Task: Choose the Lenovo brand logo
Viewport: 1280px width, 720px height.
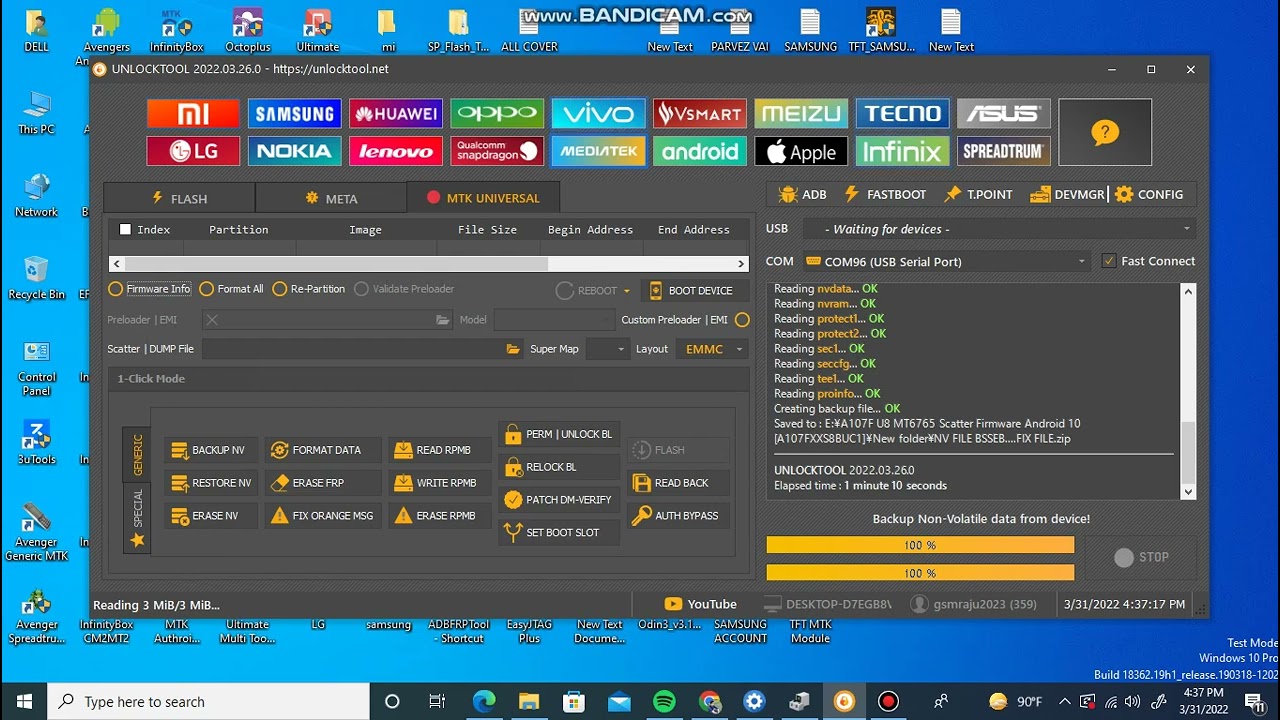Action: [395, 151]
